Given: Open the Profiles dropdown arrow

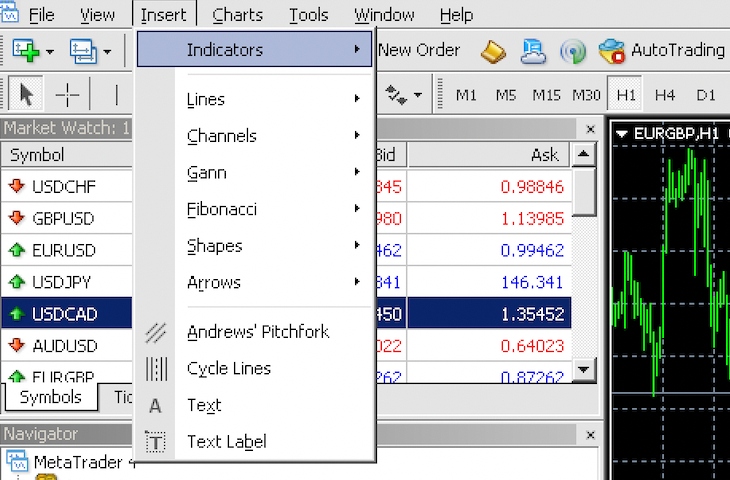Looking at the screenshot, I should pos(107,51).
